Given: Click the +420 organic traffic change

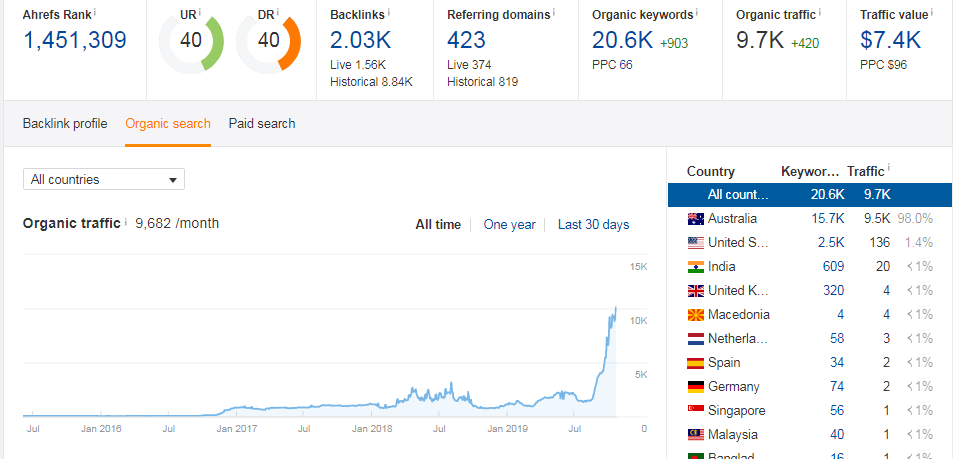Looking at the screenshot, I should click(x=805, y=43).
